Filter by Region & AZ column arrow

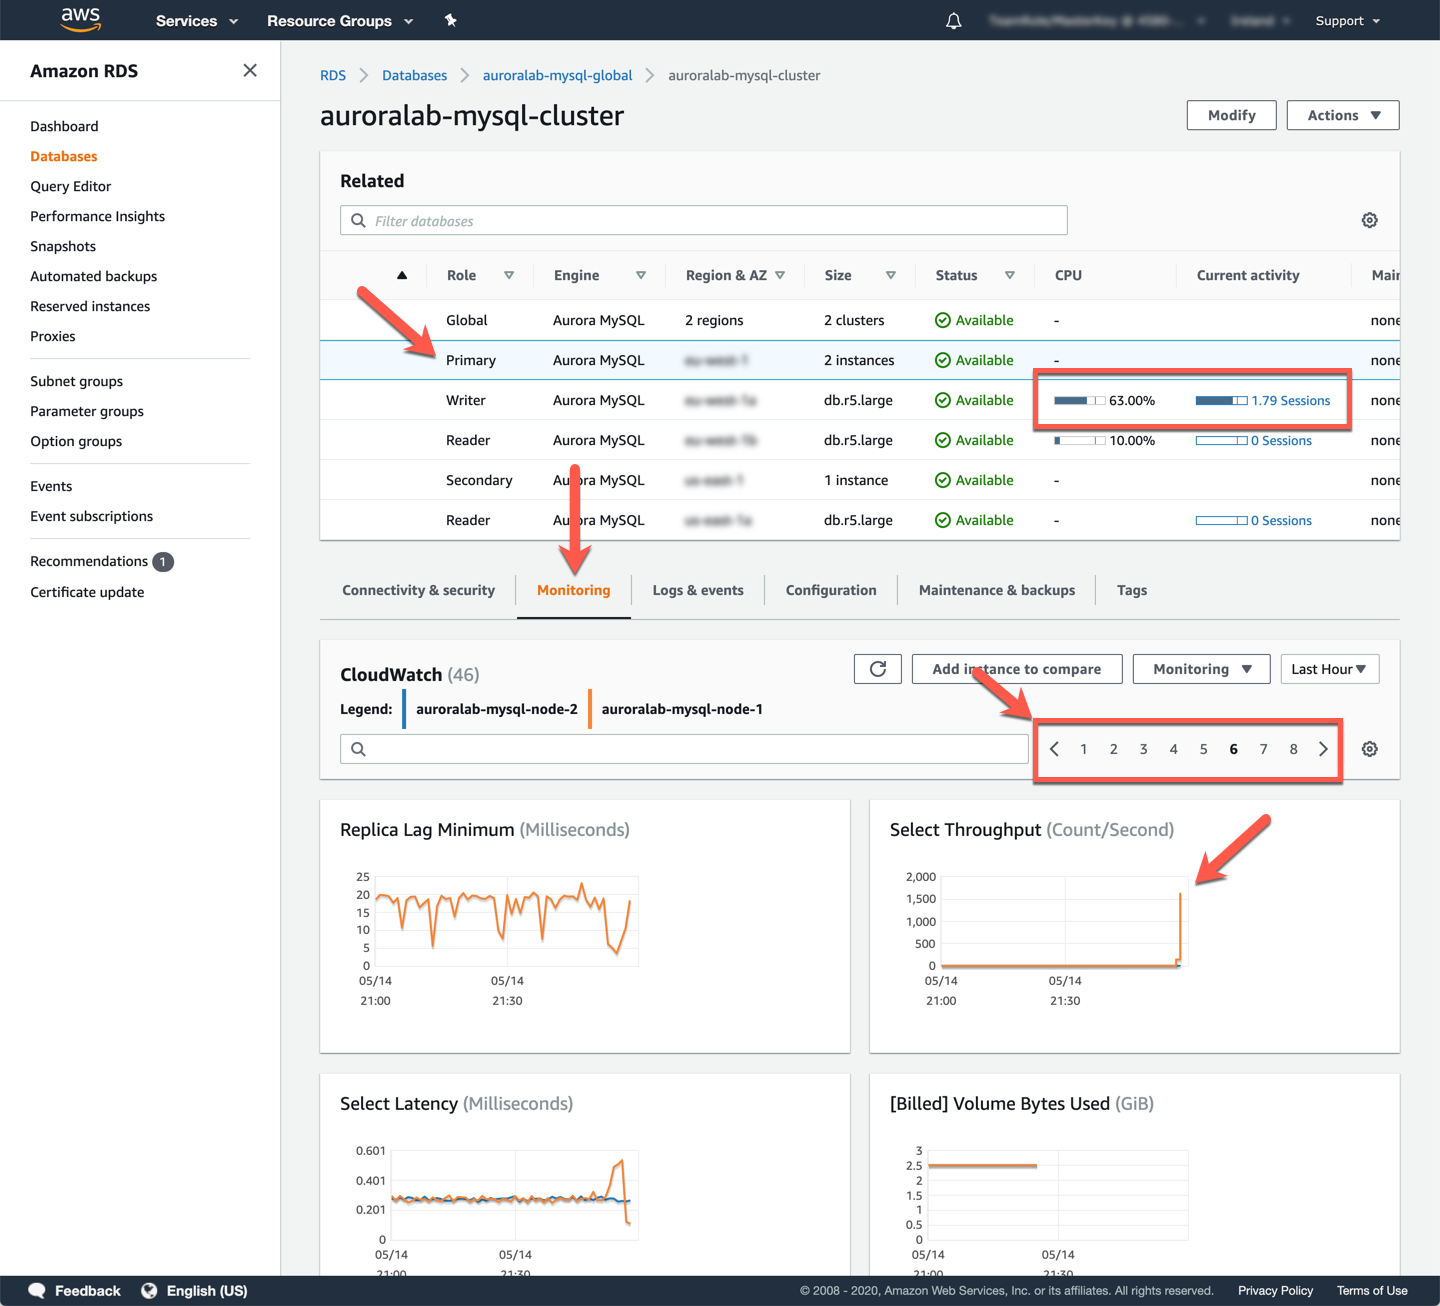(780, 275)
